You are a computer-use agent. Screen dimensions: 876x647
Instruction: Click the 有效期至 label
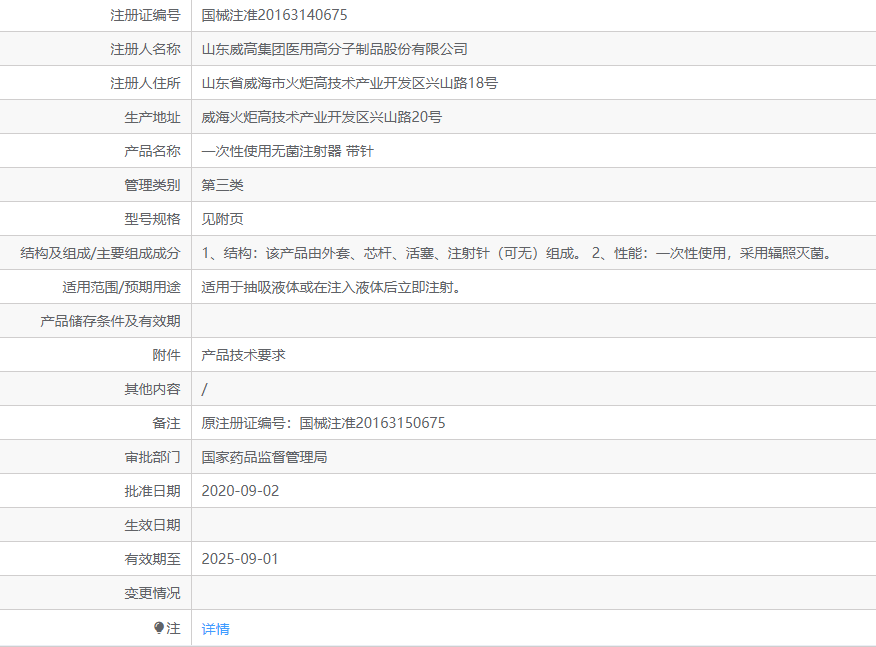[x=152, y=559]
